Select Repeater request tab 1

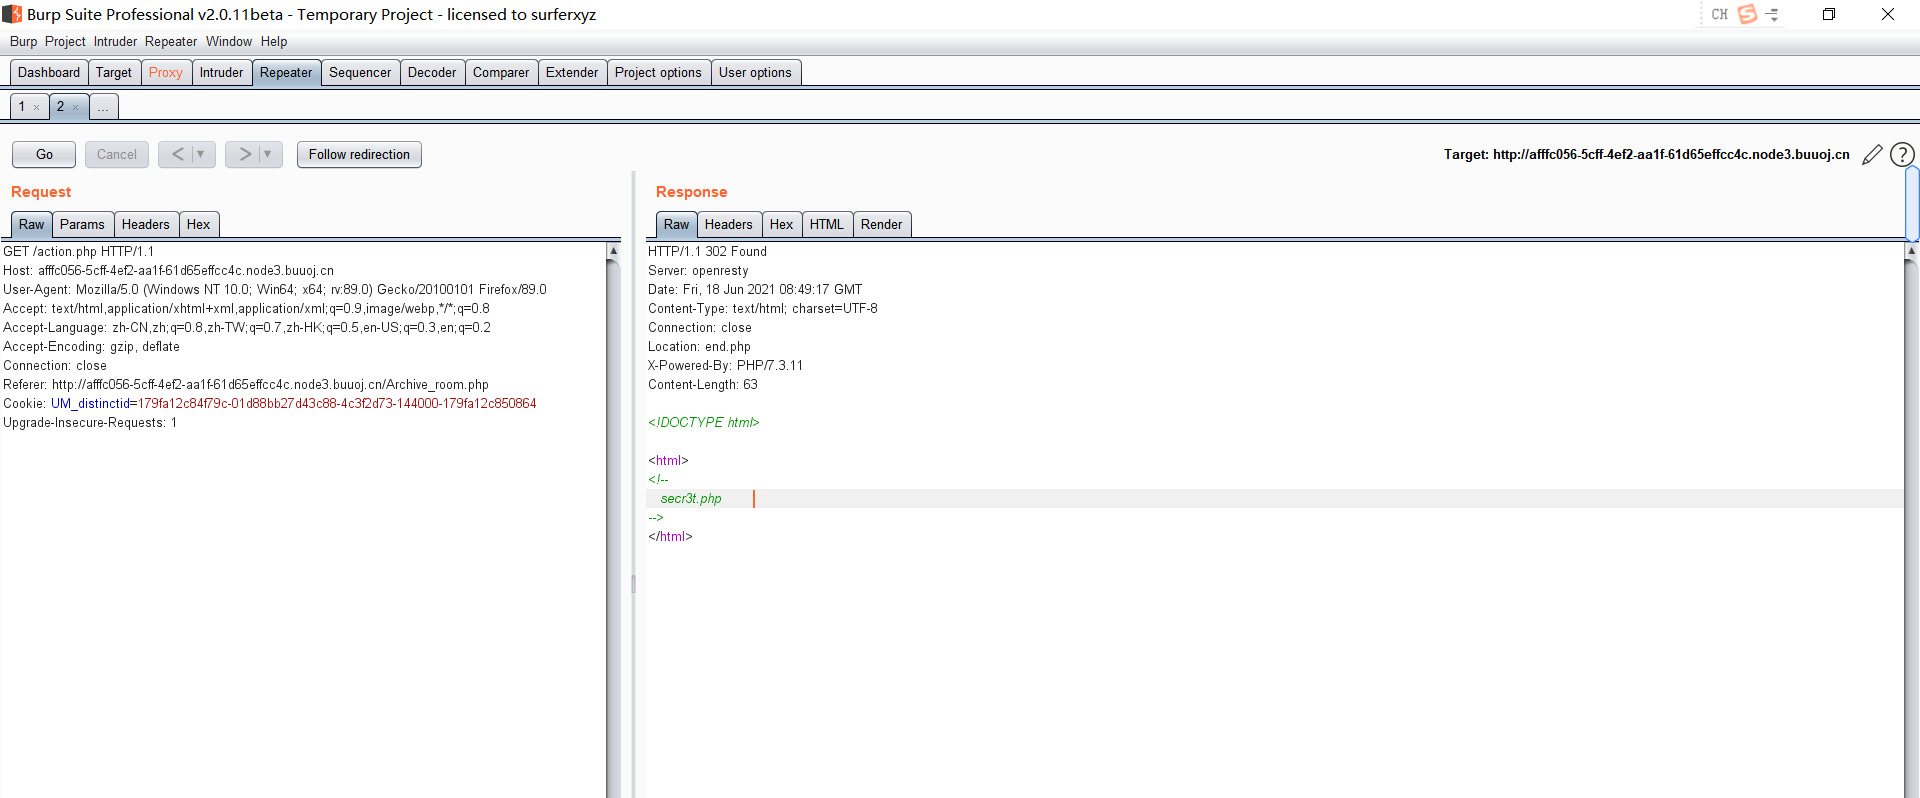pyautogui.click(x=22, y=106)
